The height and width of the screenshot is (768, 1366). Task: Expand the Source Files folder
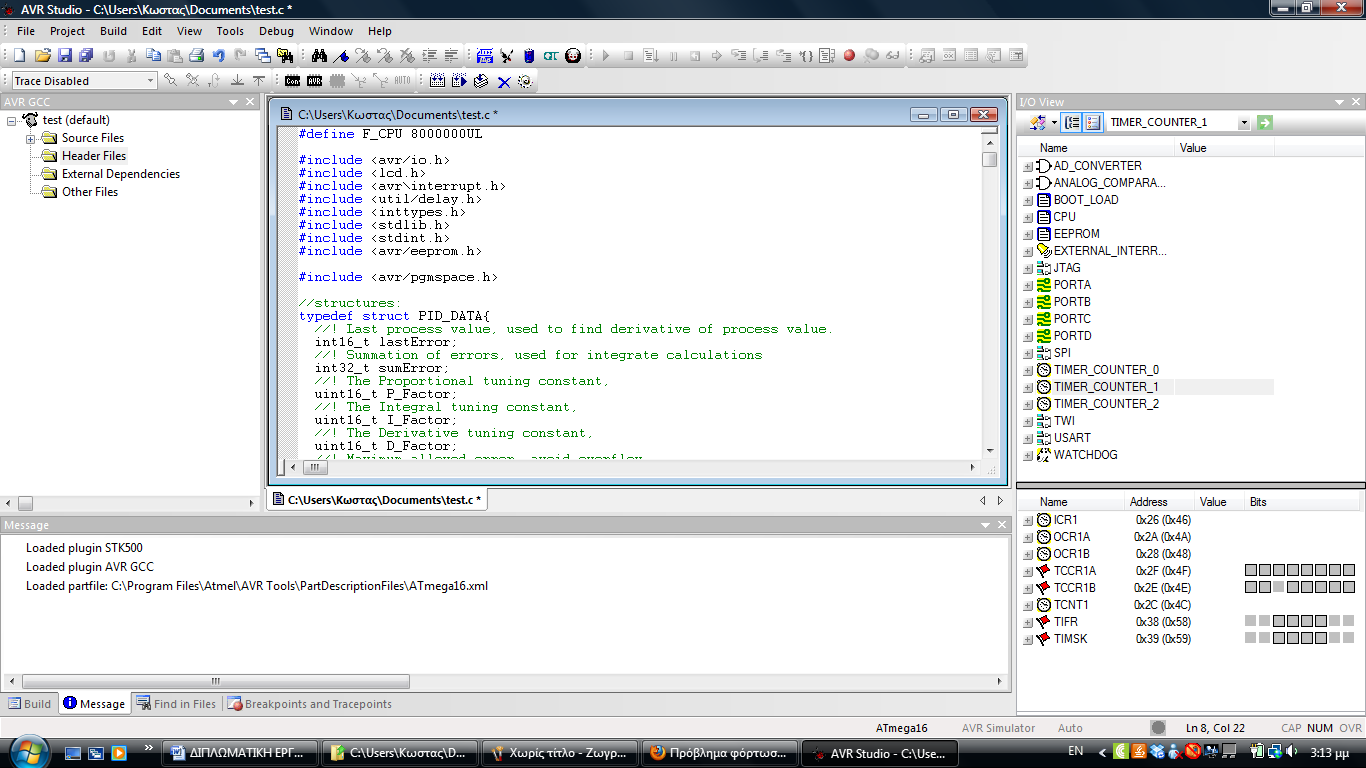(x=31, y=138)
